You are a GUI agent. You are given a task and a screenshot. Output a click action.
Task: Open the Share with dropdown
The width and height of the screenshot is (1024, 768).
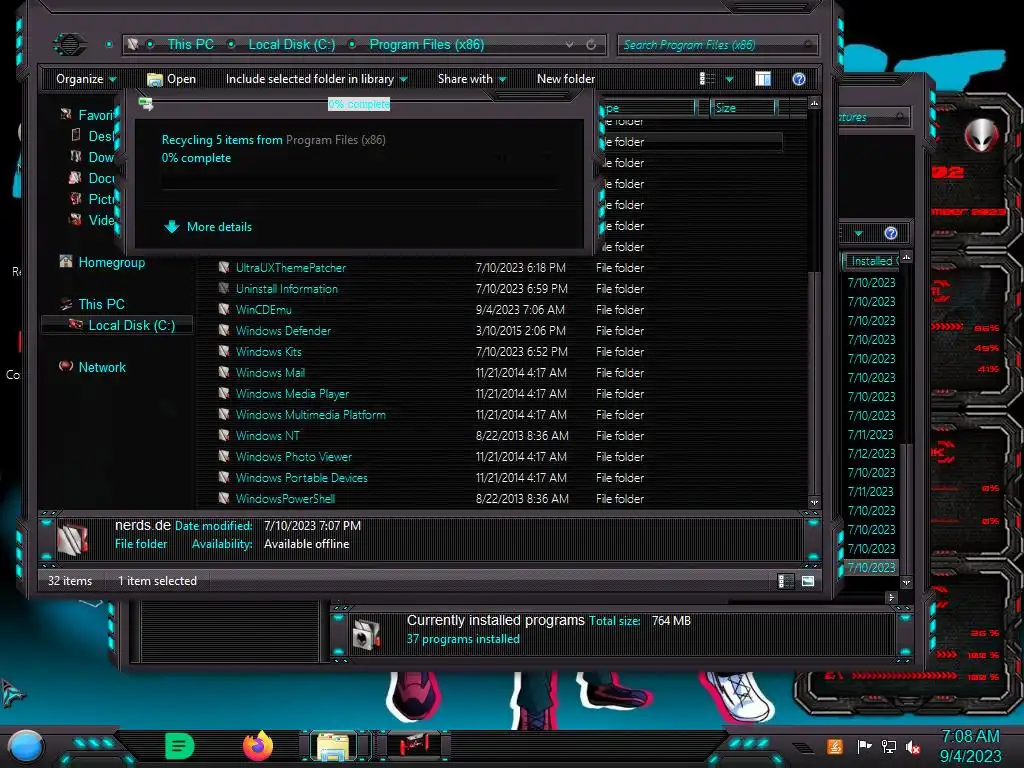click(x=472, y=79)
